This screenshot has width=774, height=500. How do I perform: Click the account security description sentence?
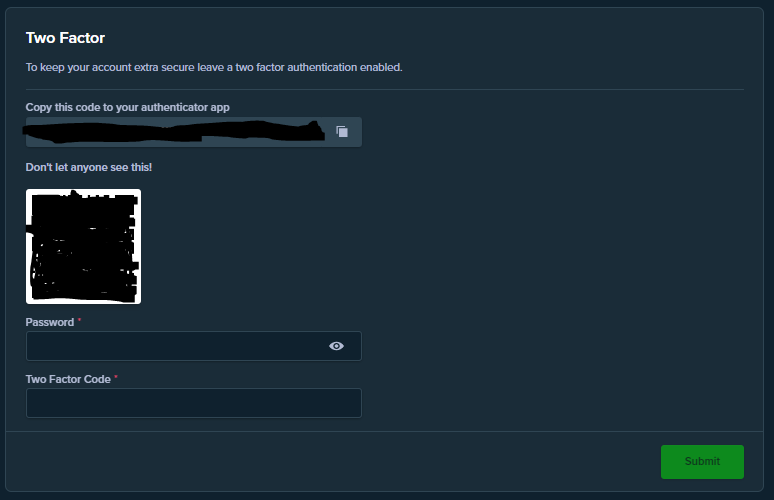coord(214,67)
